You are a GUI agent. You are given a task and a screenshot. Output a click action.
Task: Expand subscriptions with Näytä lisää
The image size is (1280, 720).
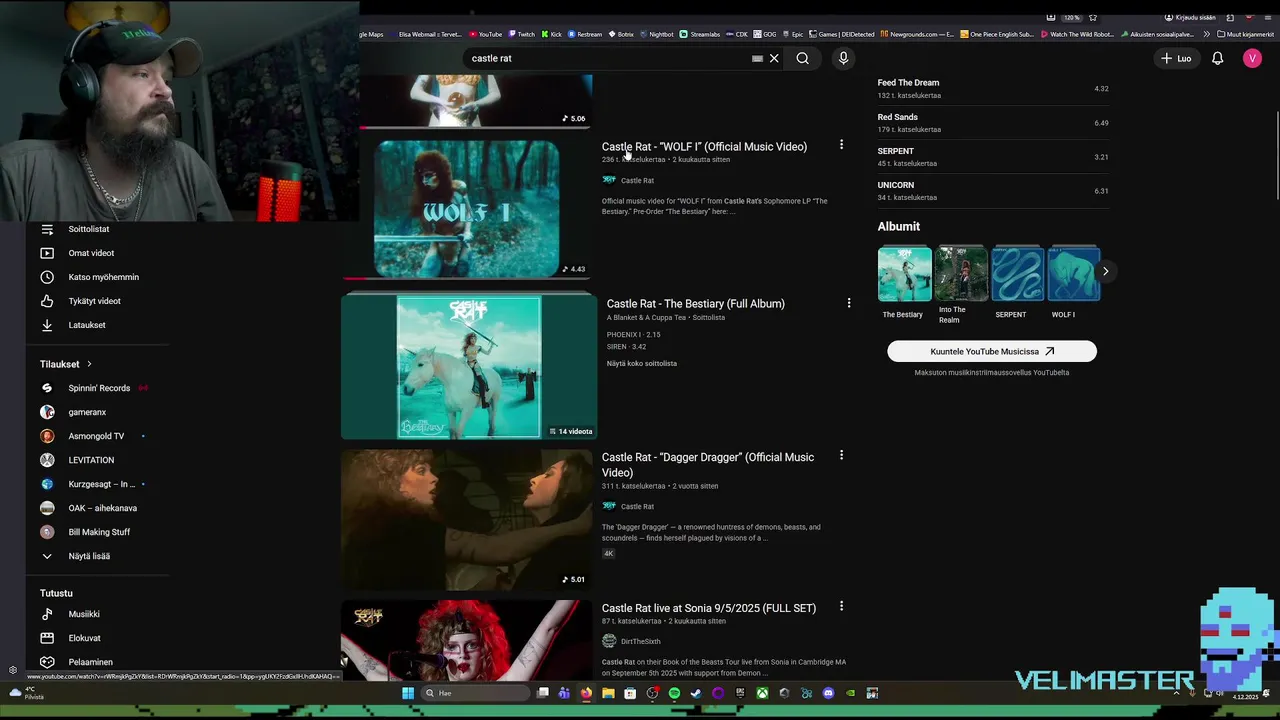(89, 556)
